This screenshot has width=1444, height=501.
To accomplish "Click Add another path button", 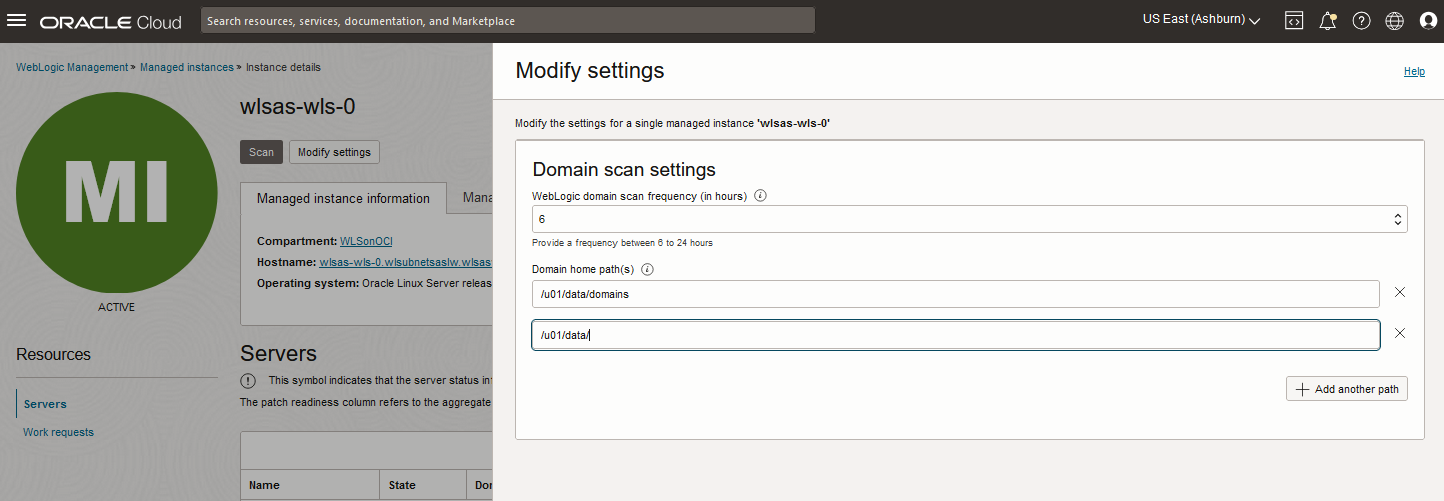I will pos(1346,389).
